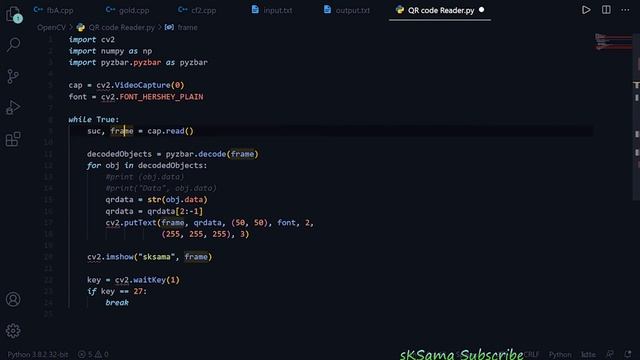The height and width of the screenshot is (360, 640).
Task: Click the CRLF line ending indicator
Action: tap(531, 354)
